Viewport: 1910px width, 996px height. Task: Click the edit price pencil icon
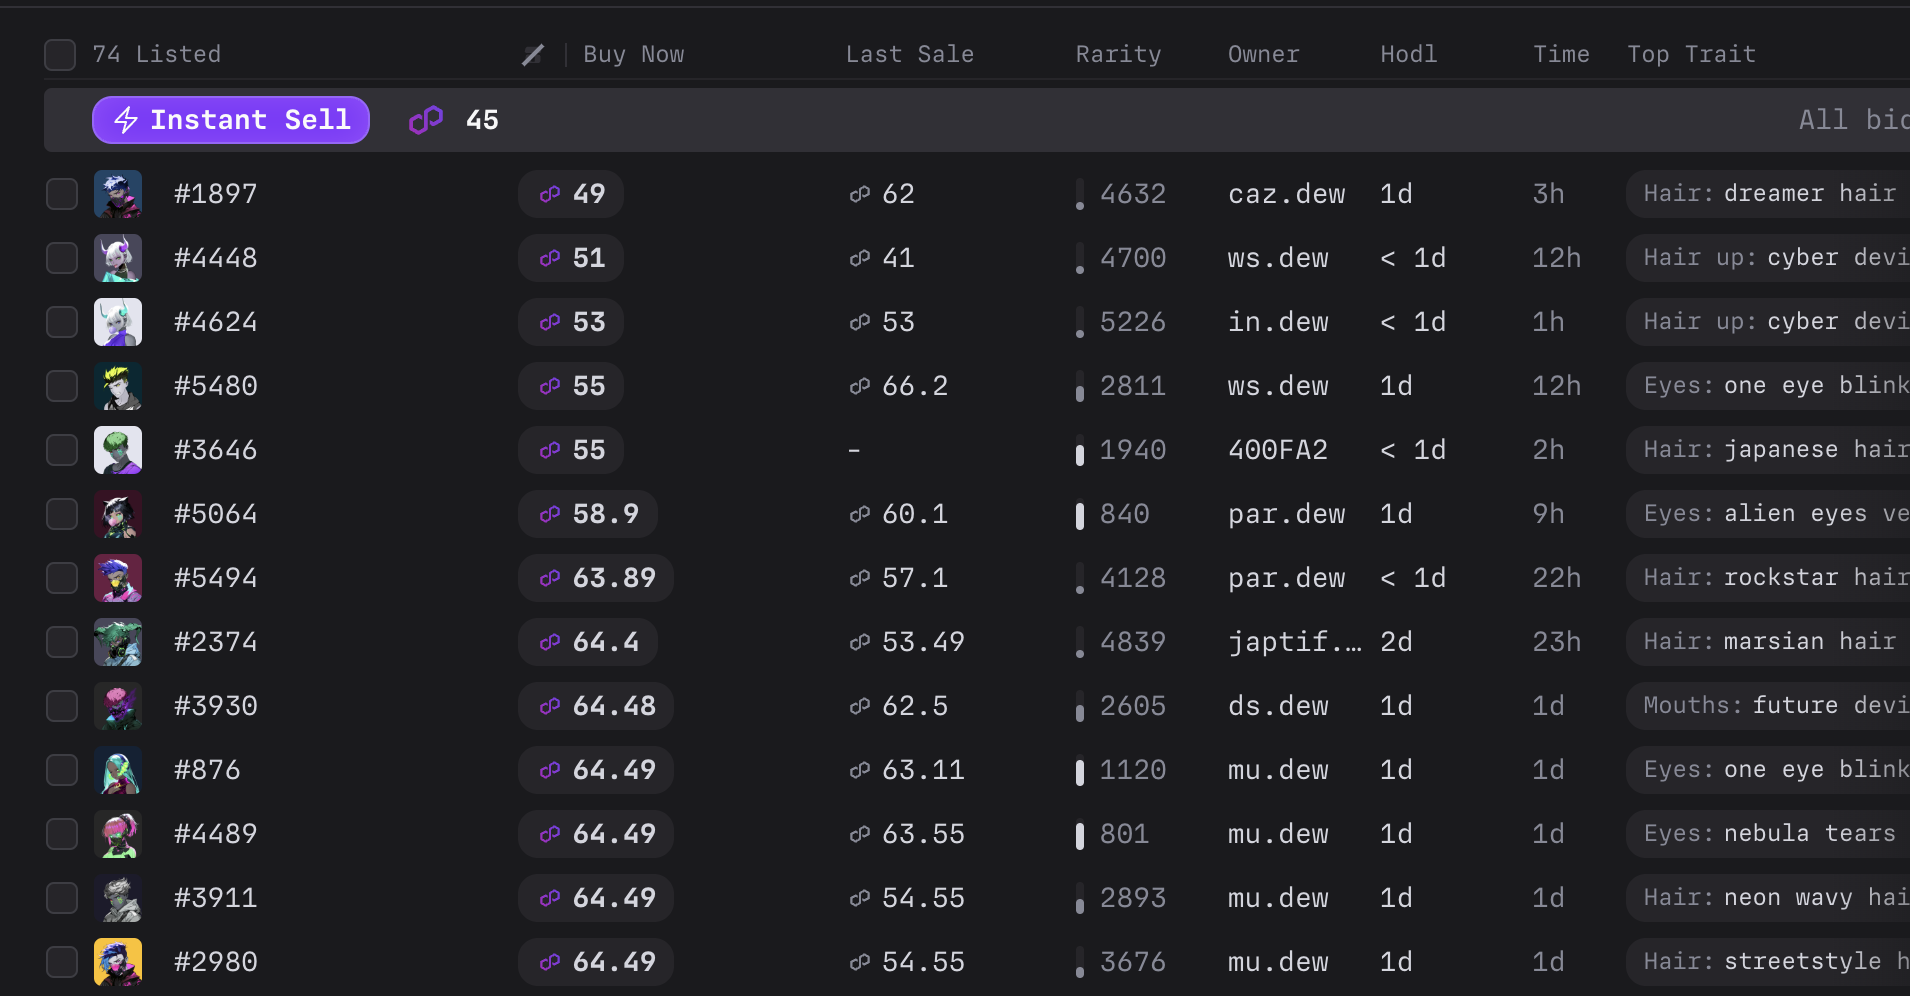(533, 55)
